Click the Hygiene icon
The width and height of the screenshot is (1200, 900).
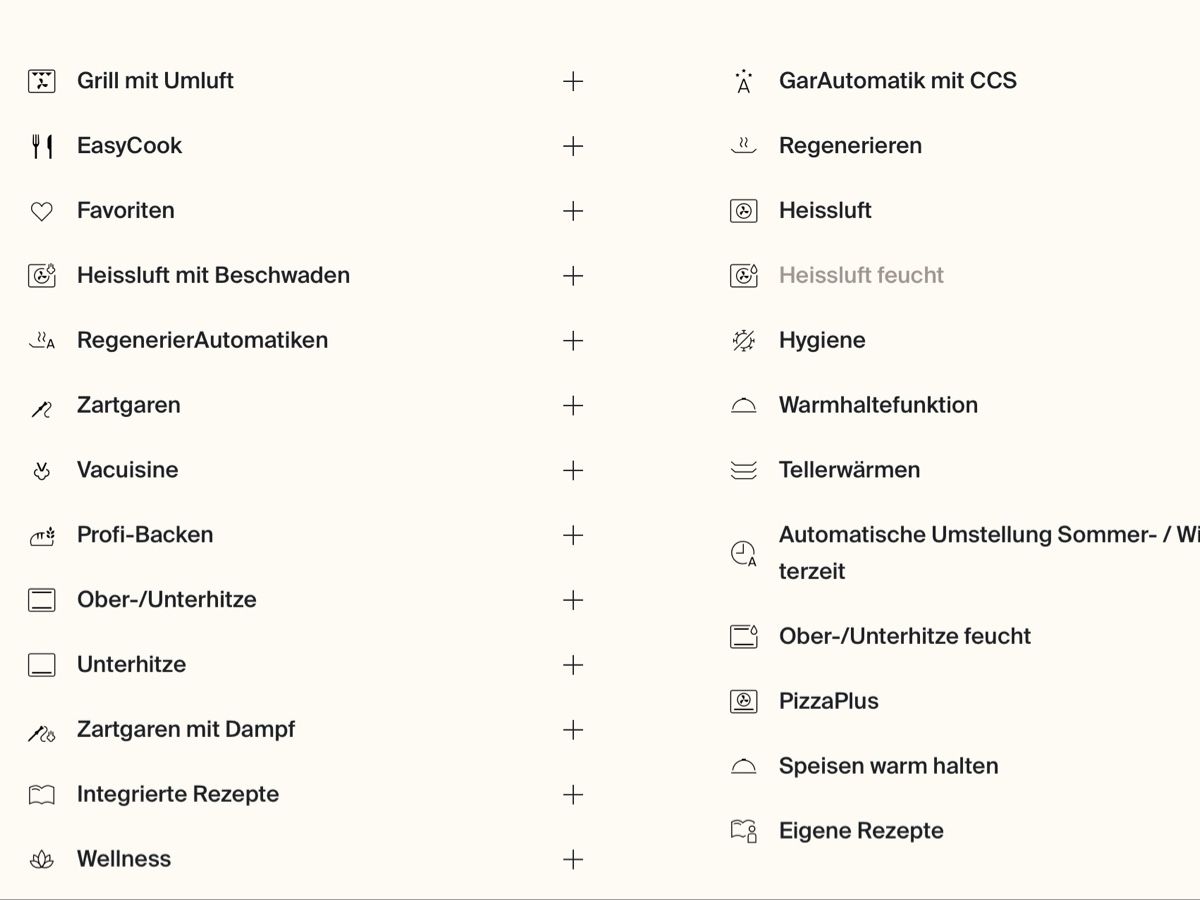(743, 341)
